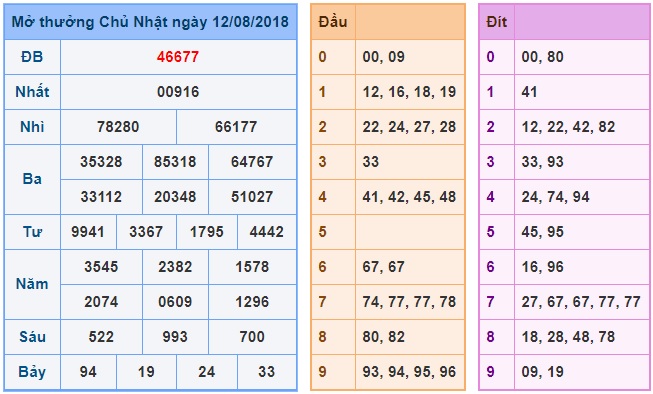Screen dimensions: 653x394
Task: Click the empty Đầu row 5 cell
Action: pos(410,232)
